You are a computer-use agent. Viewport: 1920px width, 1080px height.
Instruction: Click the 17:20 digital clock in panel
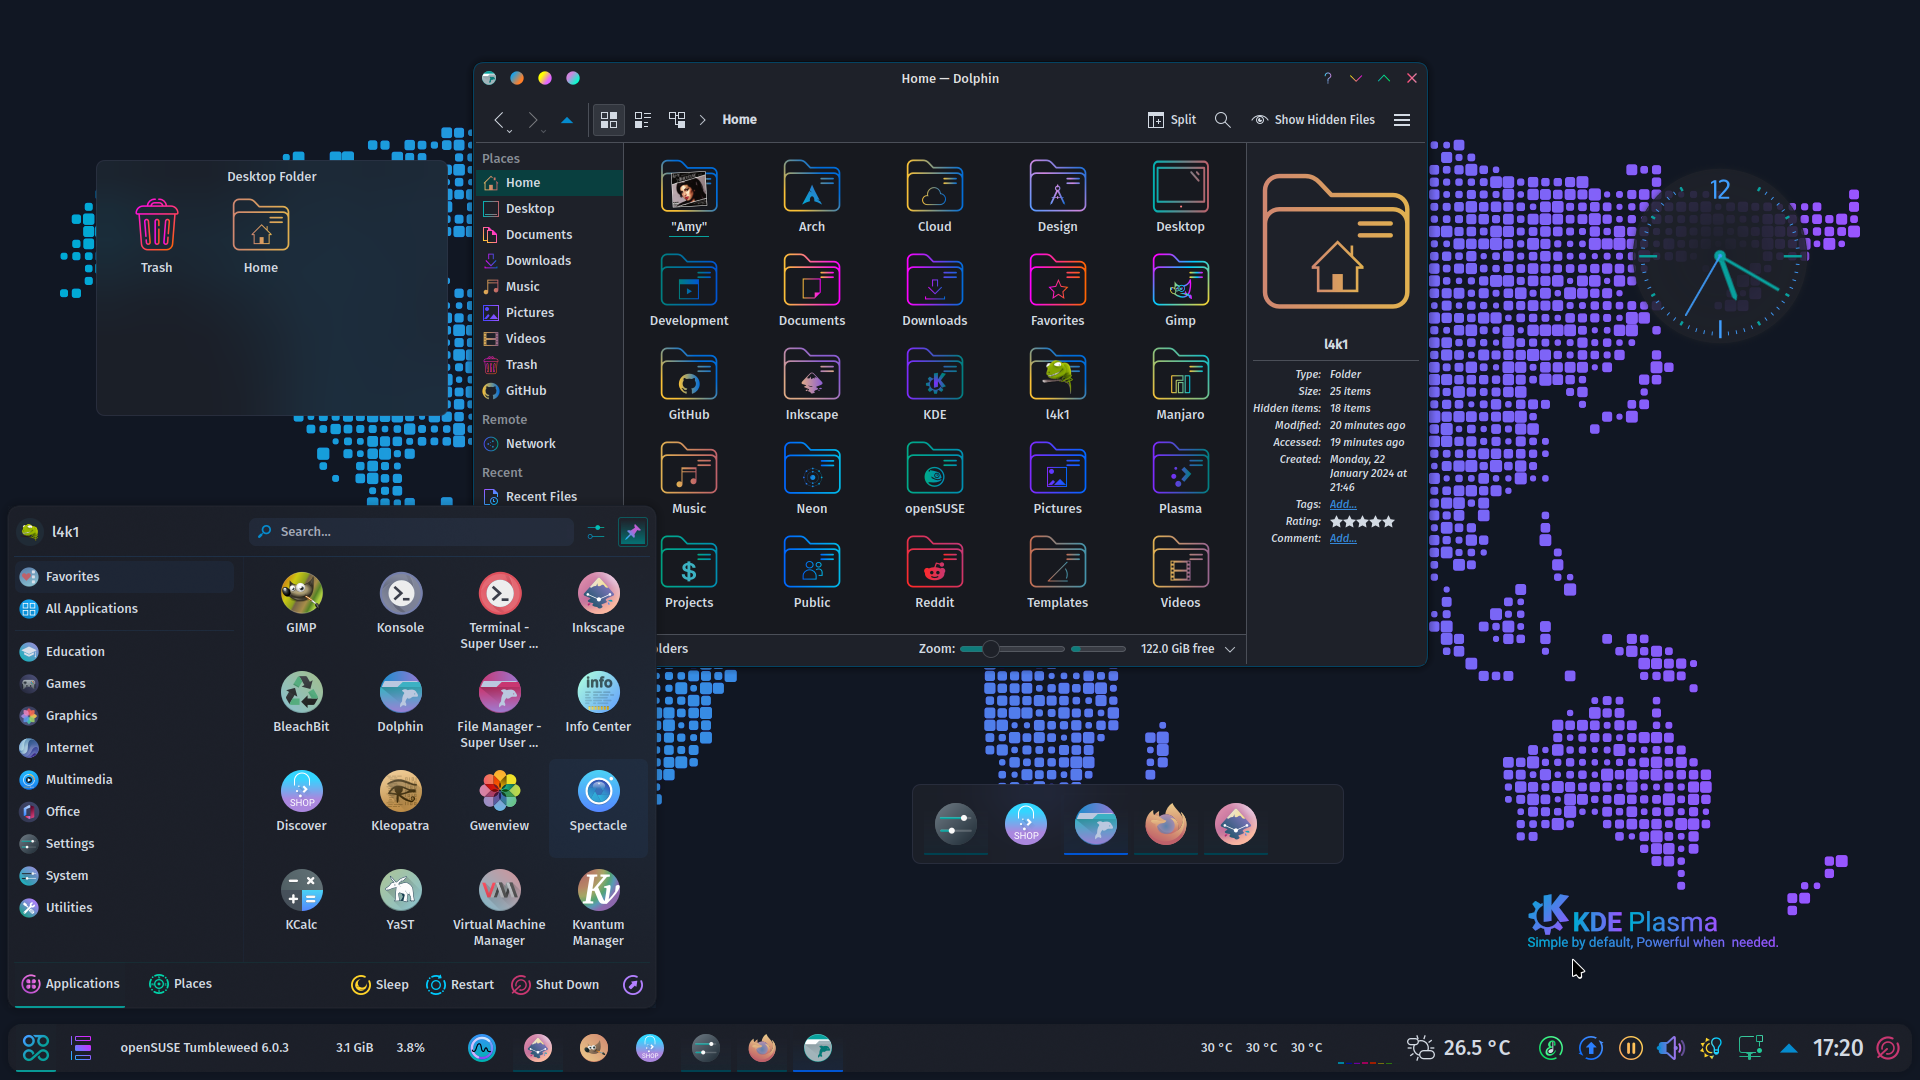(1838, 1048)
